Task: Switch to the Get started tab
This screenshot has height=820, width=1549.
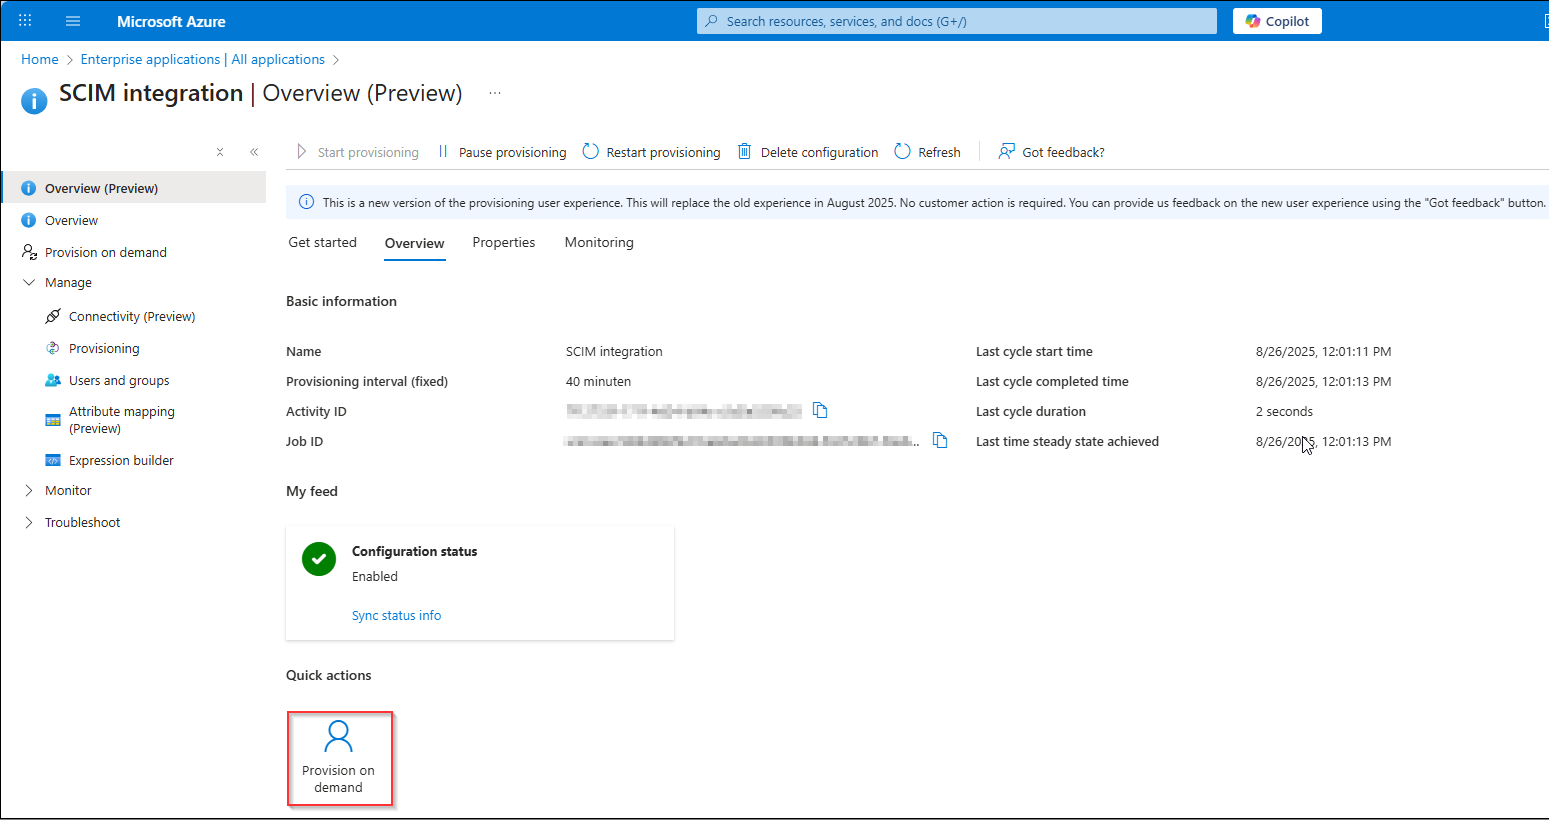Action: (x=322, y=242)
